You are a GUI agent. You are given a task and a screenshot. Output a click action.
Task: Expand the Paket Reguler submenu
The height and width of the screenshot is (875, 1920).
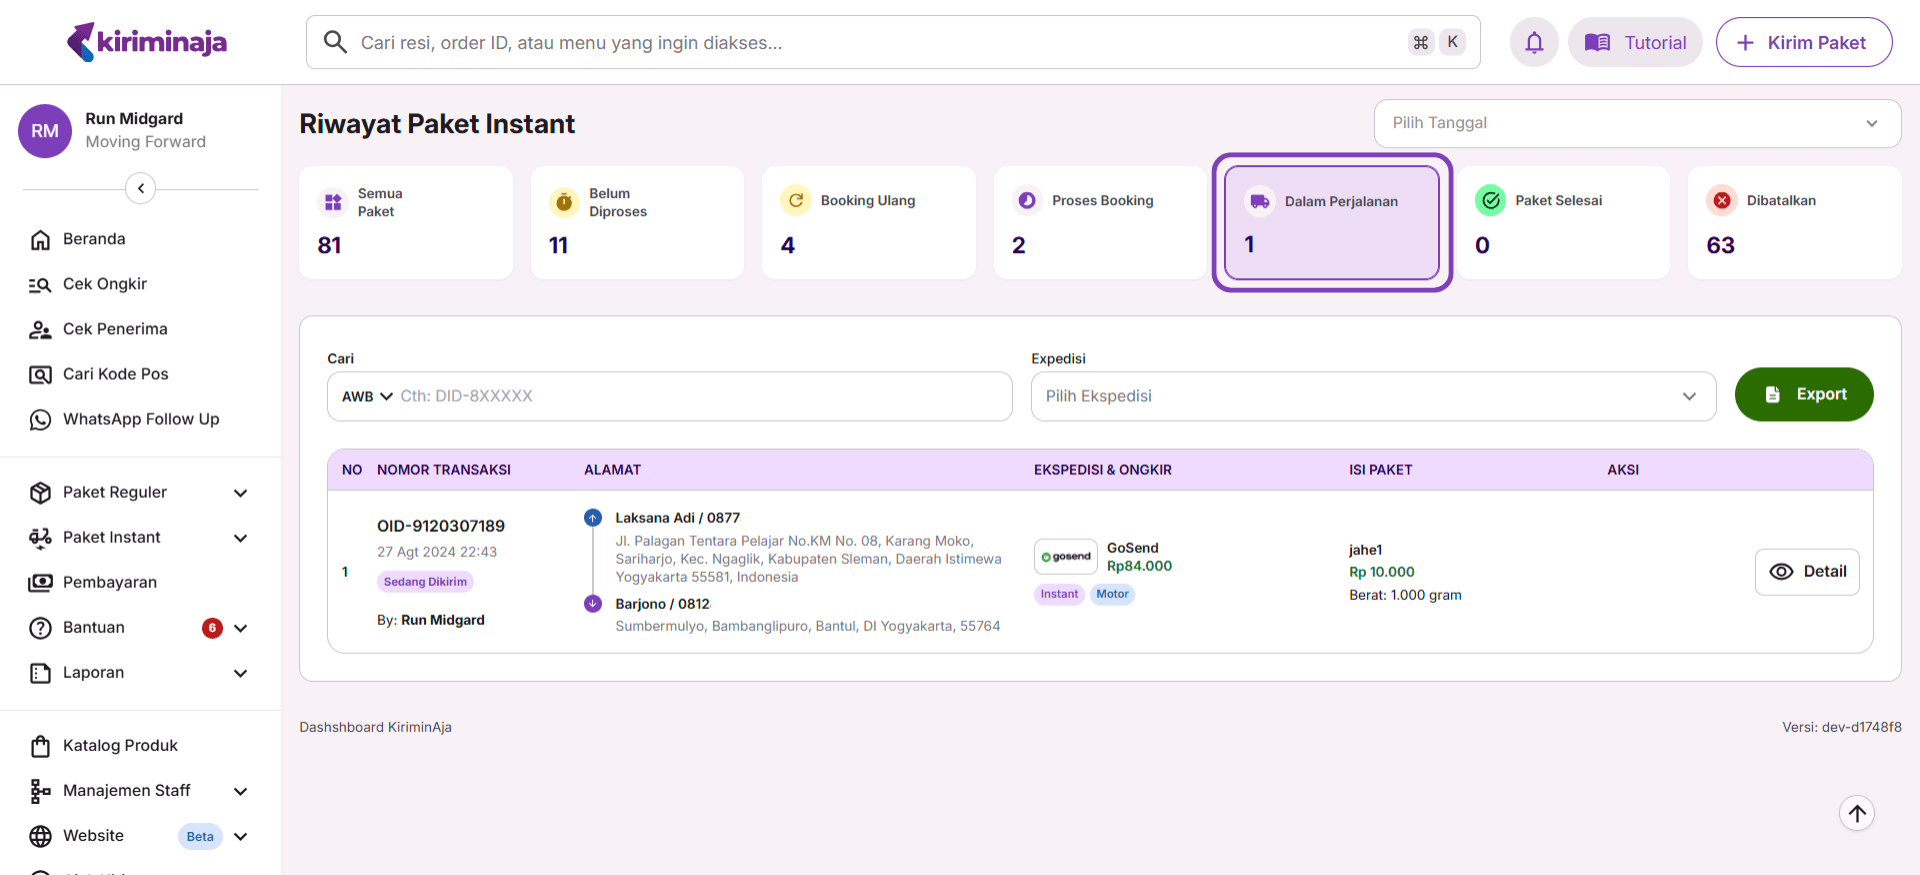coord(240,493)
